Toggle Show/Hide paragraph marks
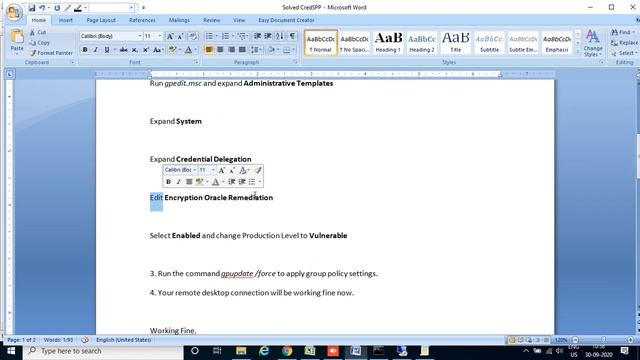Screen dimensions: 640x360 293,36
